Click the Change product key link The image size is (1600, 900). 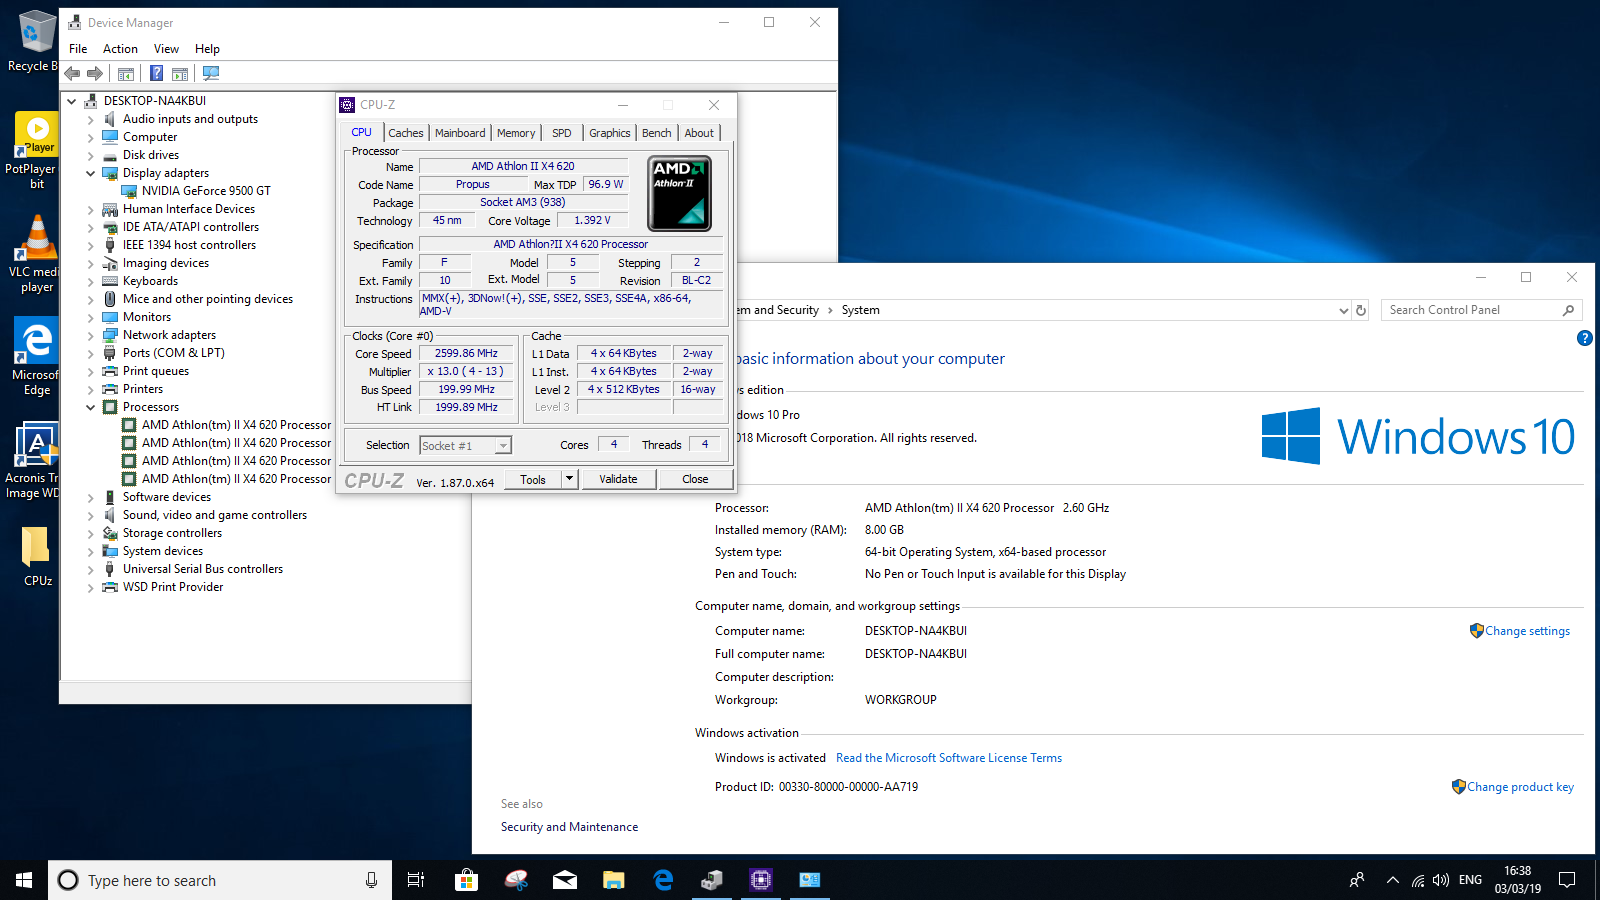1519,787
